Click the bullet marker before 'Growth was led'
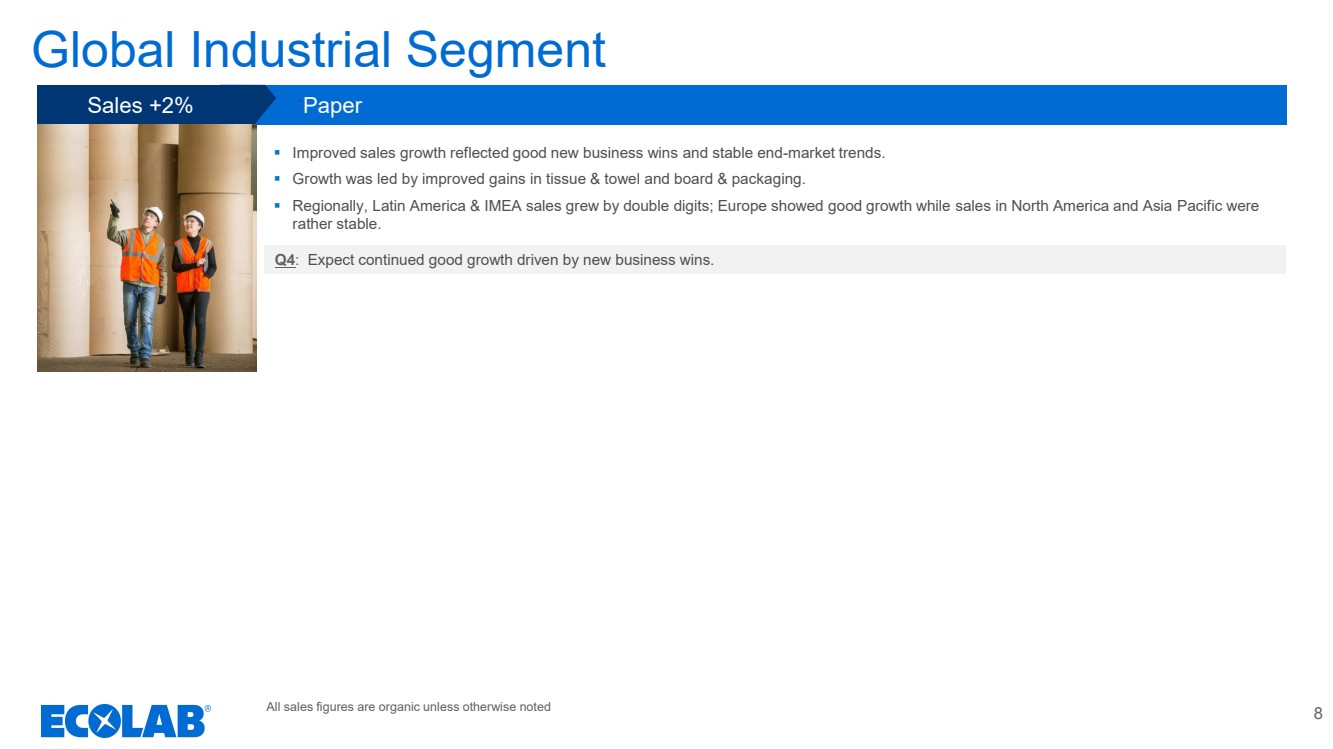1333x749 pixels. (x=277, y=179)
